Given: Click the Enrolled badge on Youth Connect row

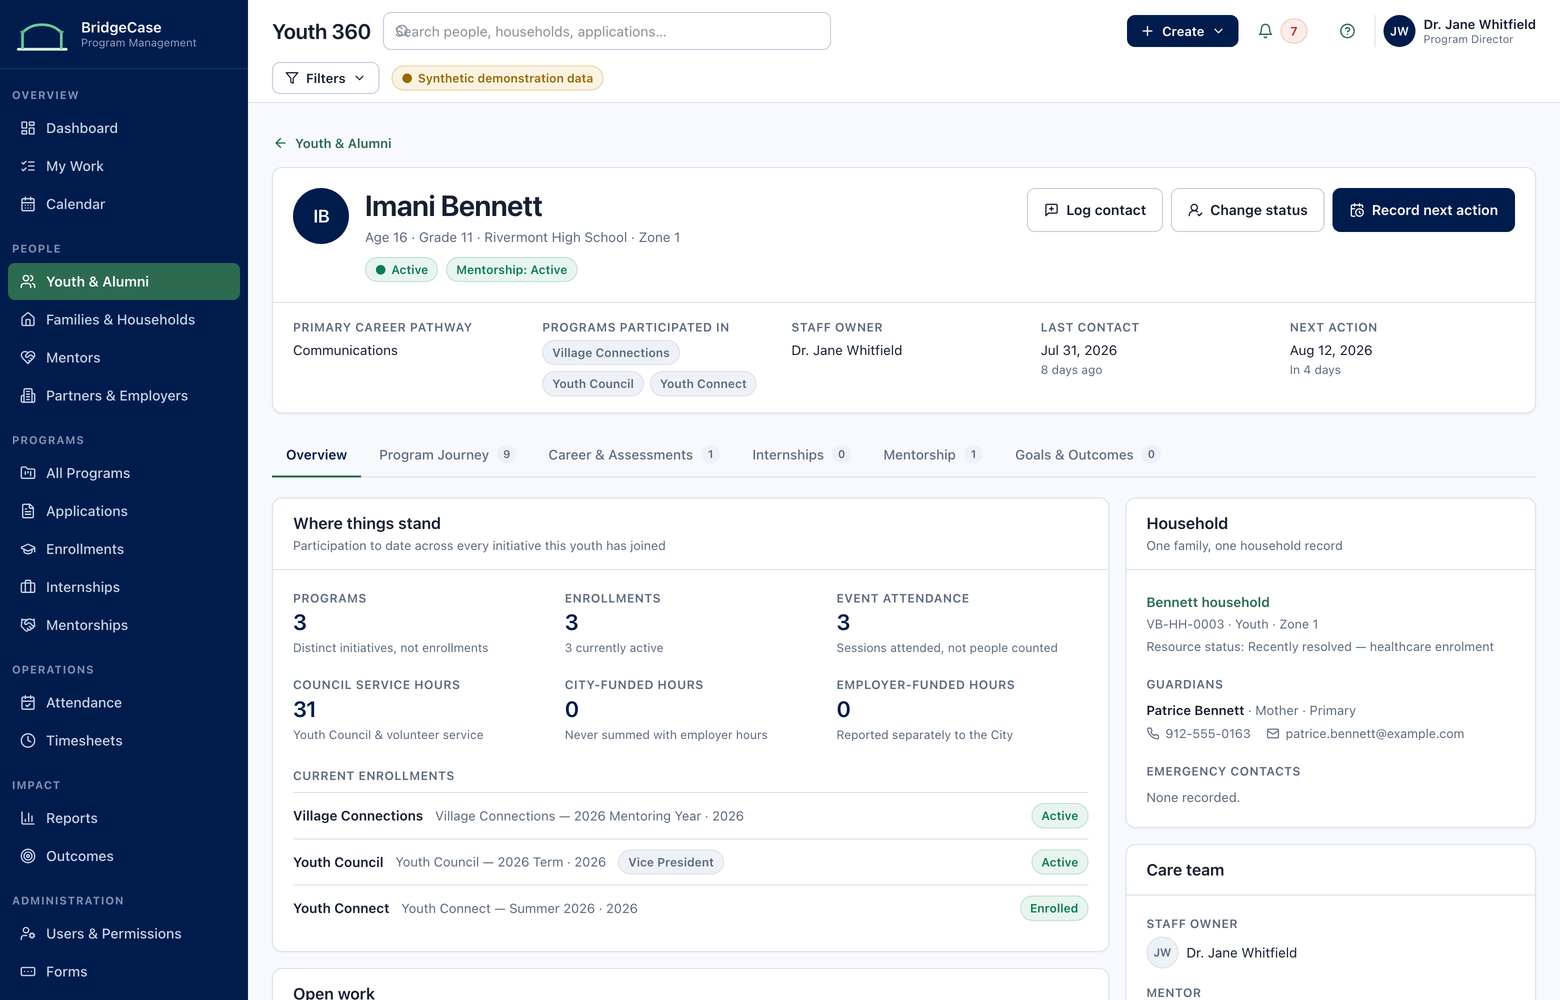Looking at the screenshot, I should (x=1054, y=909).
